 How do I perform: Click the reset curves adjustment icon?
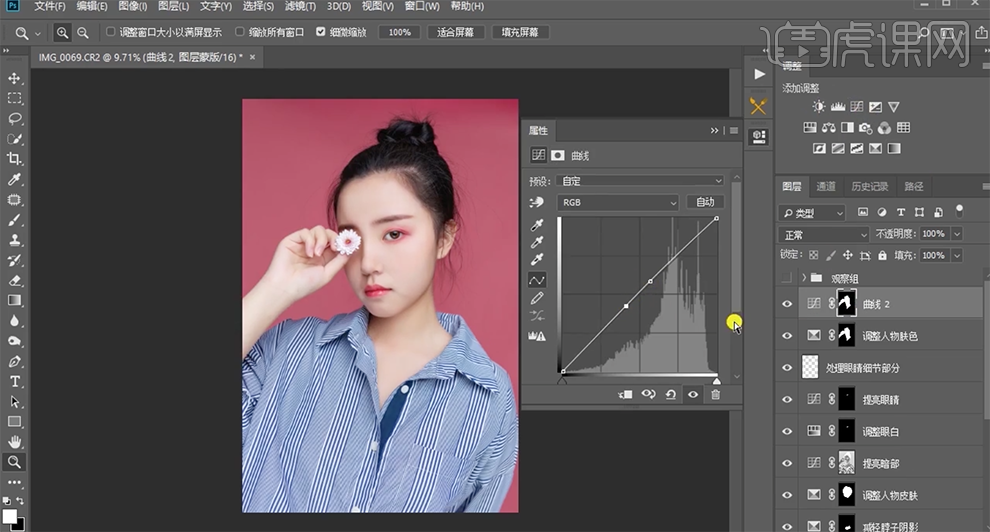pos(670,395)
